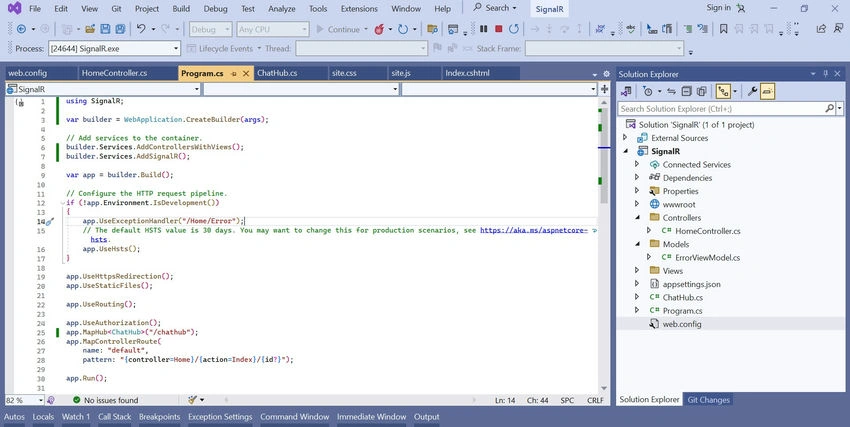Screen dimensions: 850x427
Task: Switch to the Git Changes tab
Action: click(x=709, y=400)
